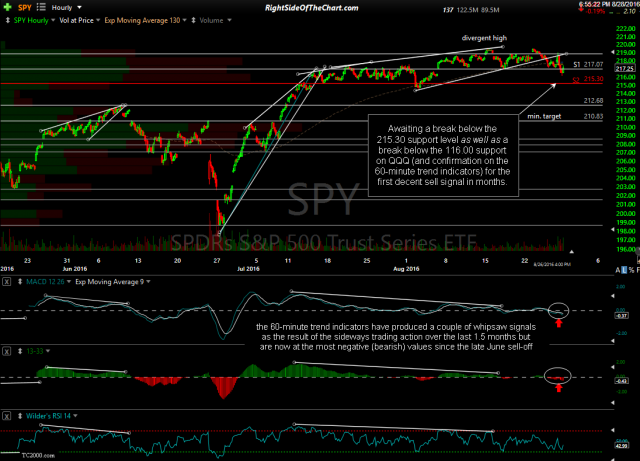Open Exp Moving Average 9 dropdown

pos(148,282)
